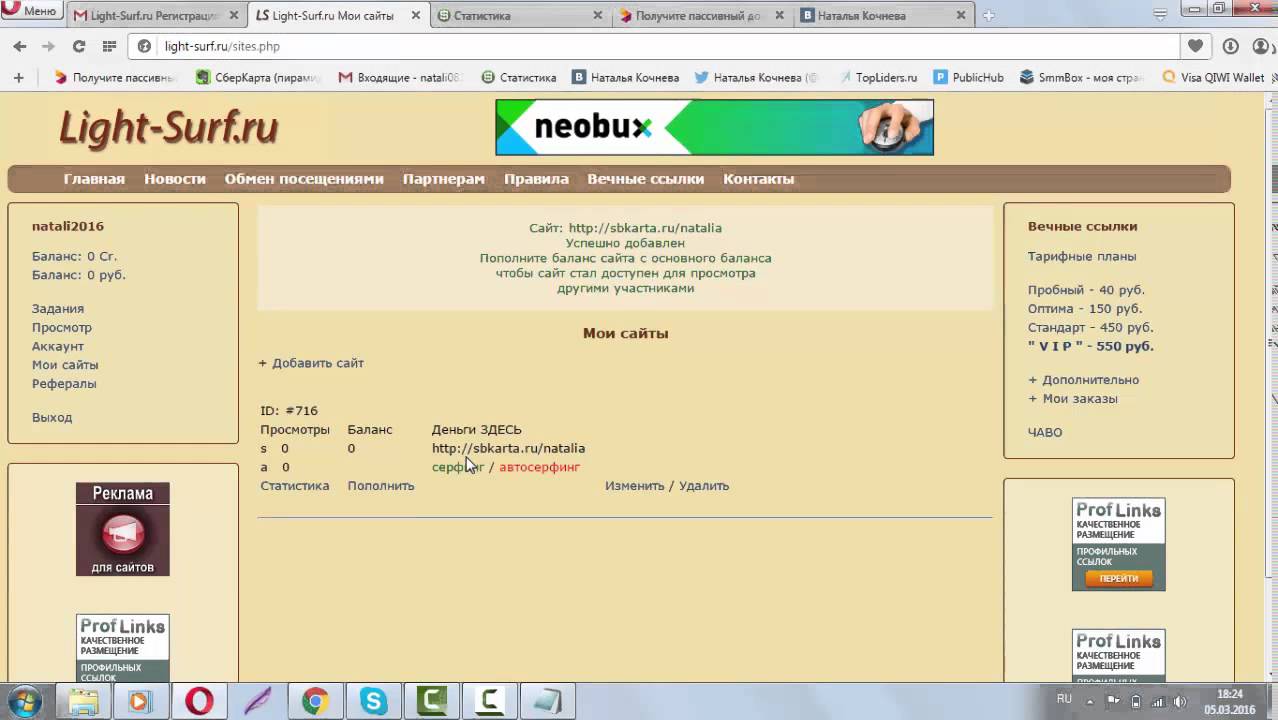Open Контакты in the site menu
Viewport: 1278px width, 720px height.
(758, 179)
